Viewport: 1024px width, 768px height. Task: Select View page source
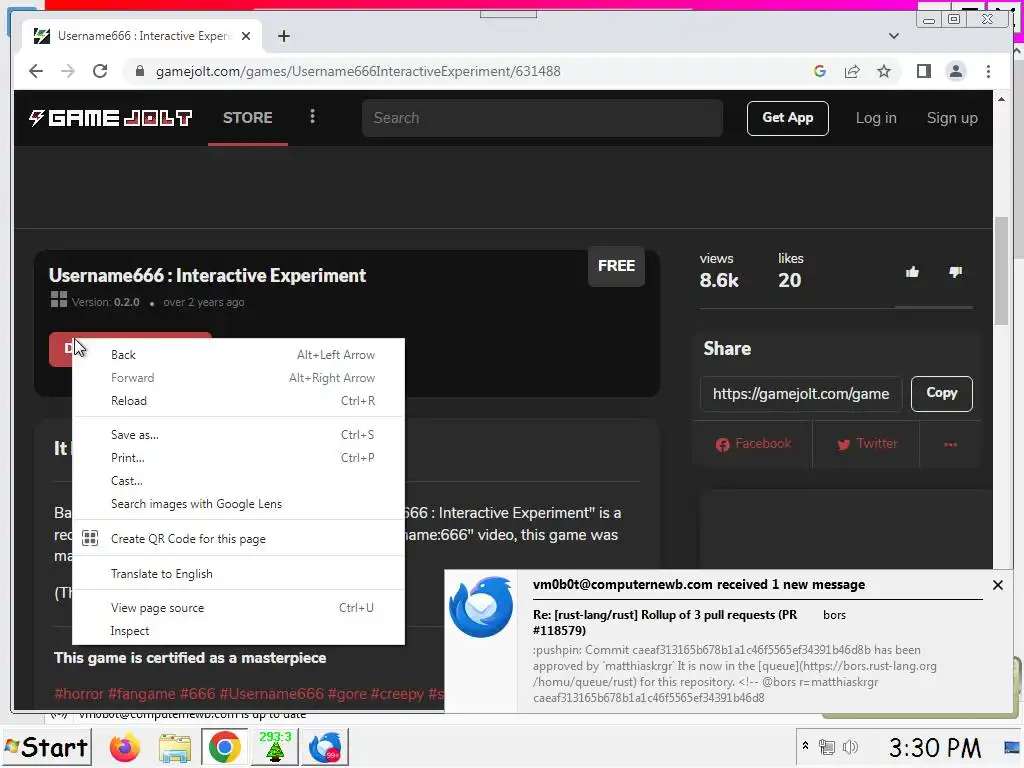coord(238,608)
